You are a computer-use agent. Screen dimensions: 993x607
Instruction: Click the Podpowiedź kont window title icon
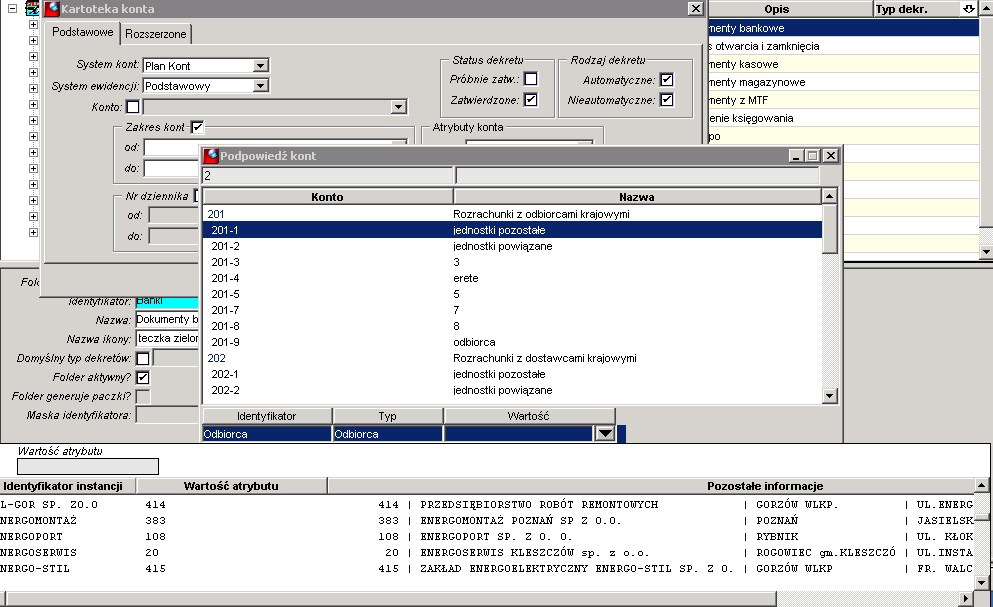click(x=211, y=155)
